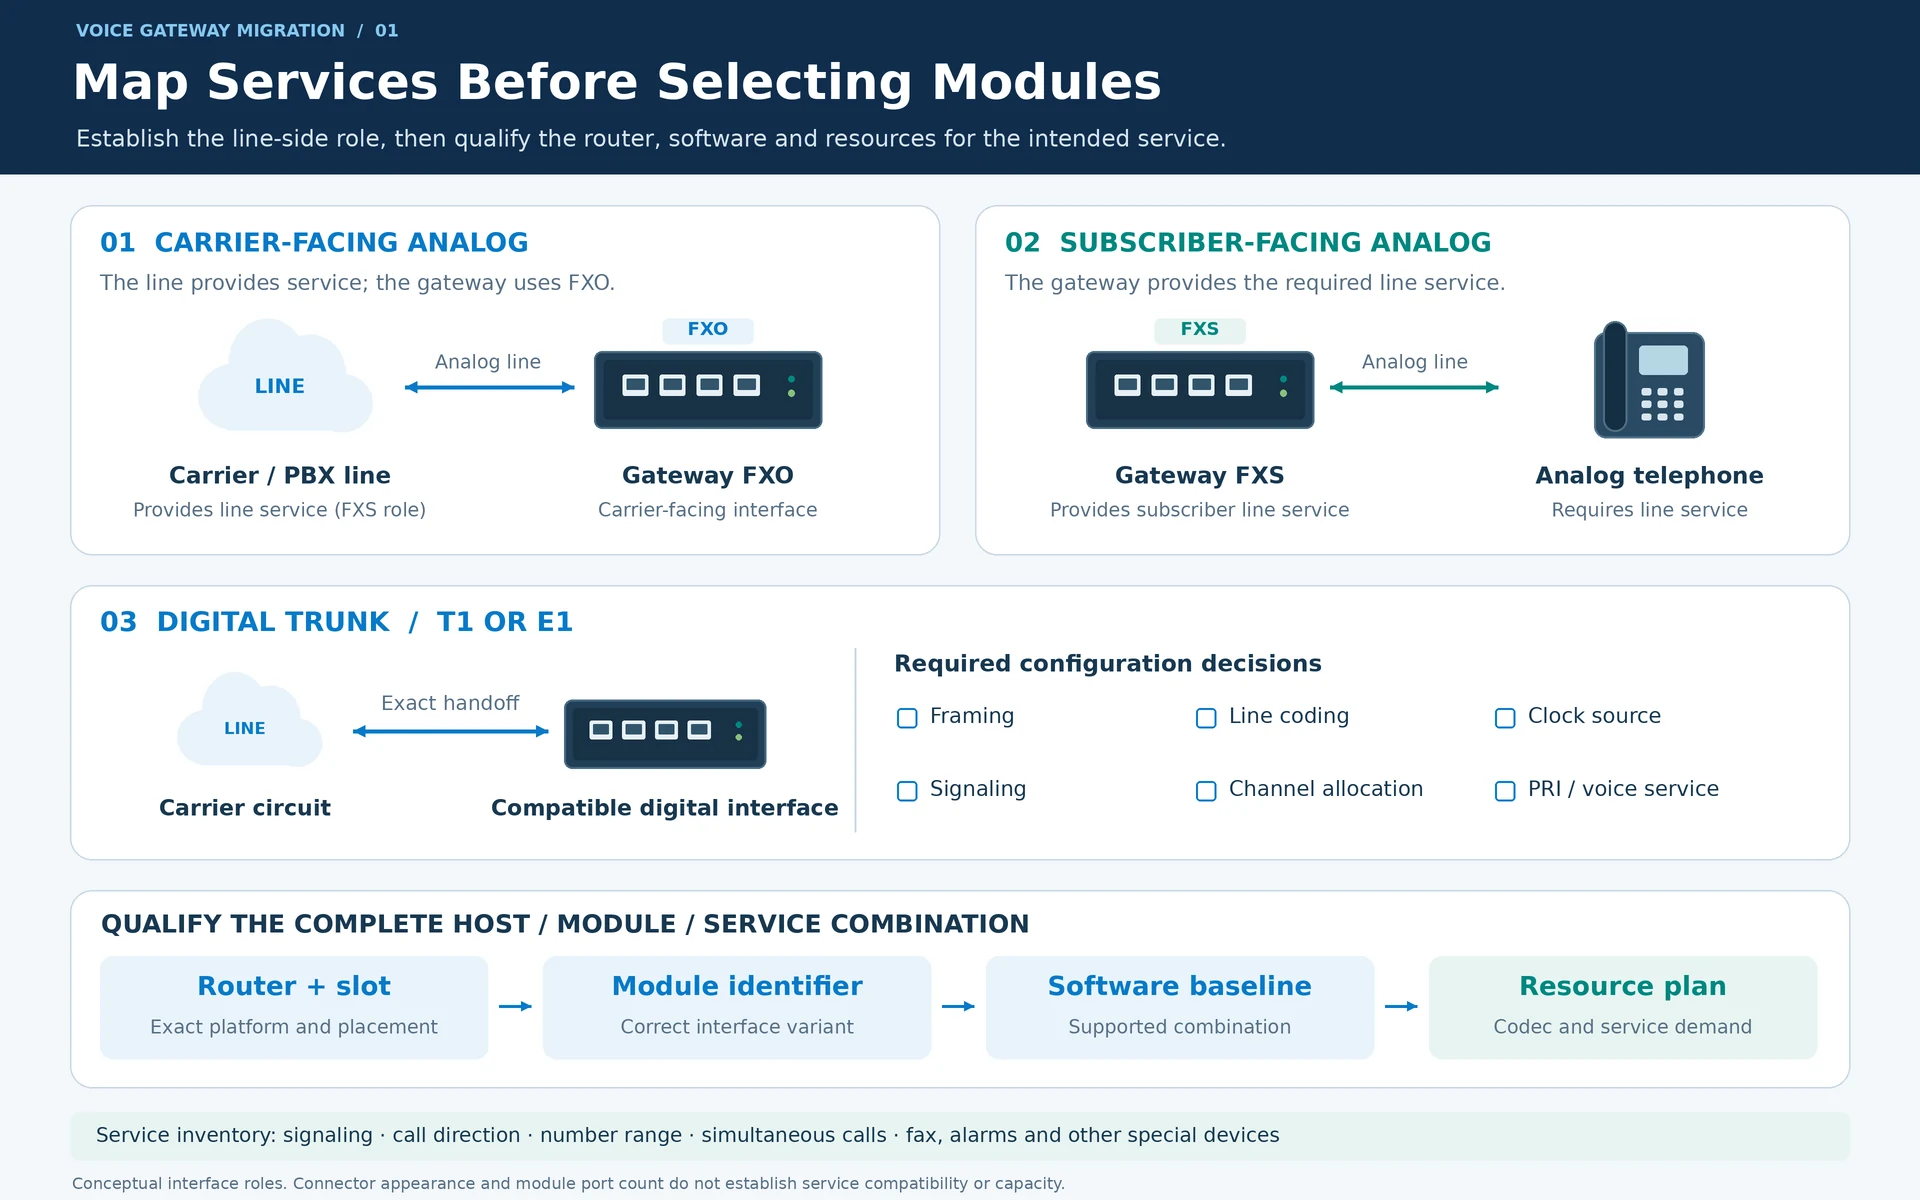1920x1200 pixels.
Task: Click the Provides subscriber line service caption
Action: 1200,510
